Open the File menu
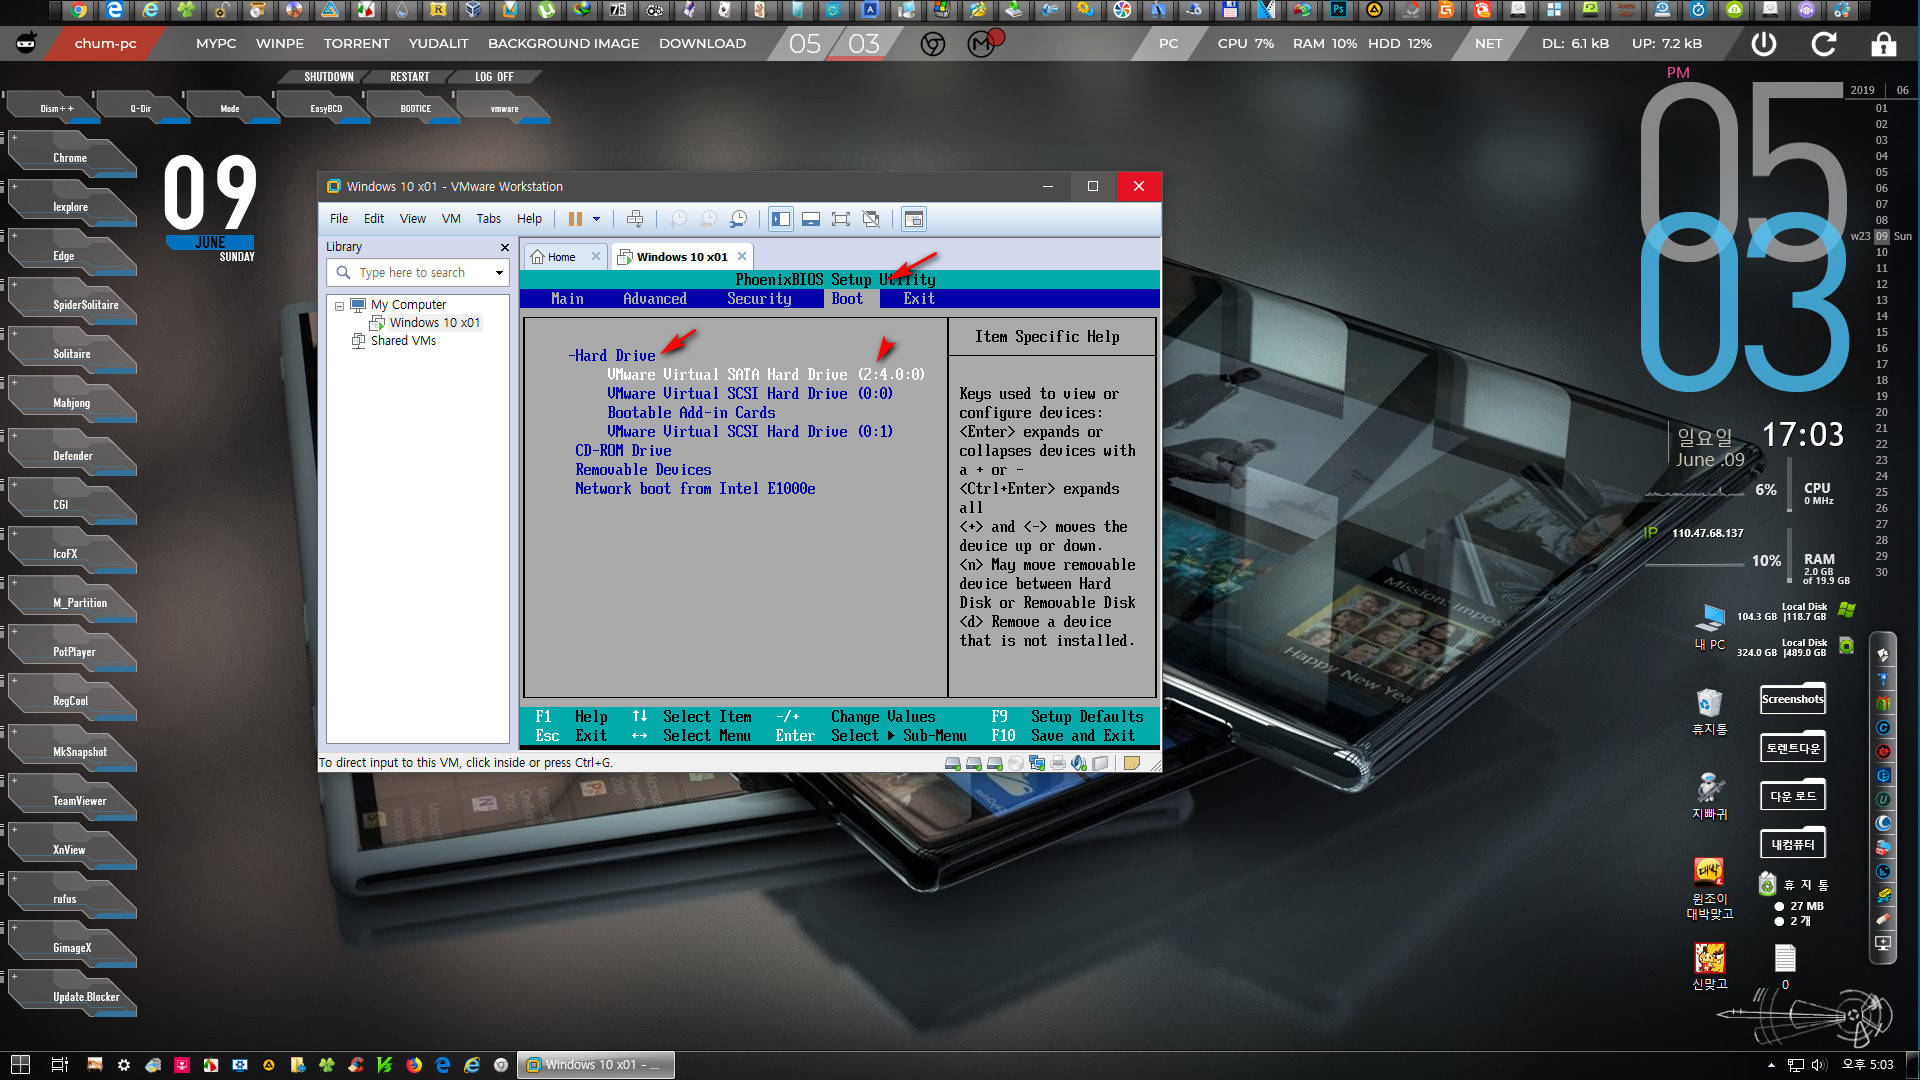This screenshot has width=1920, height=1080. 339,219
